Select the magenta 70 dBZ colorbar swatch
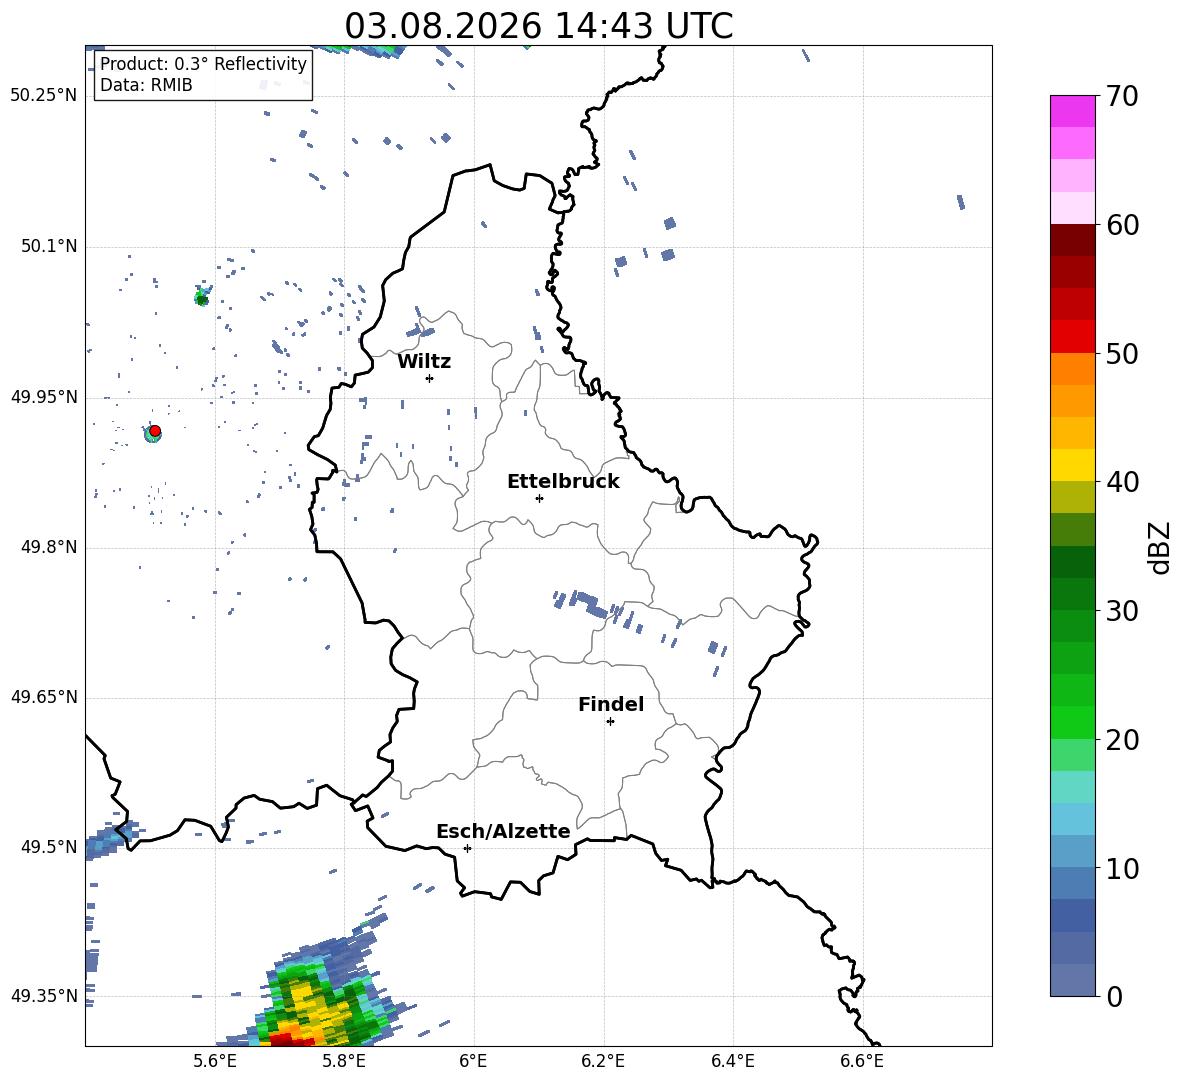1184x1081 pixels. coord(1072,111)
